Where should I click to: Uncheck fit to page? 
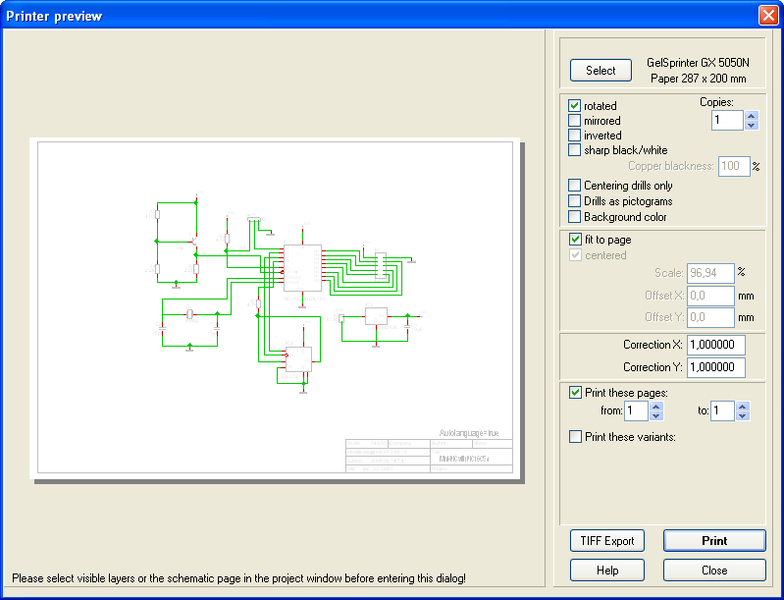576,240
